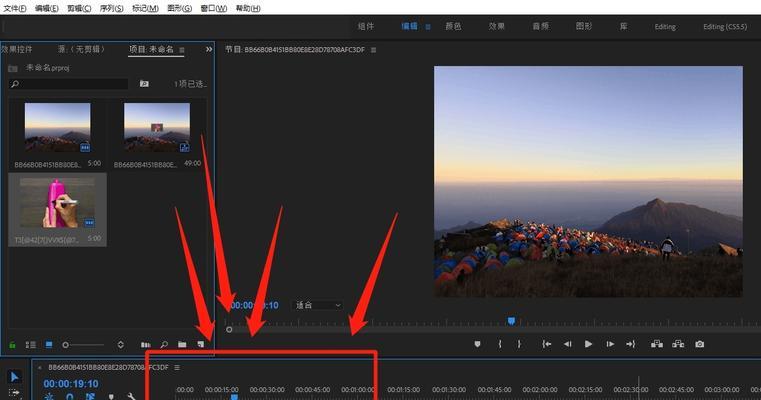The width and height of the screenshot is (761, 400).
Task: Switch to the Editing workspace
Action: (x=665, y=27)
